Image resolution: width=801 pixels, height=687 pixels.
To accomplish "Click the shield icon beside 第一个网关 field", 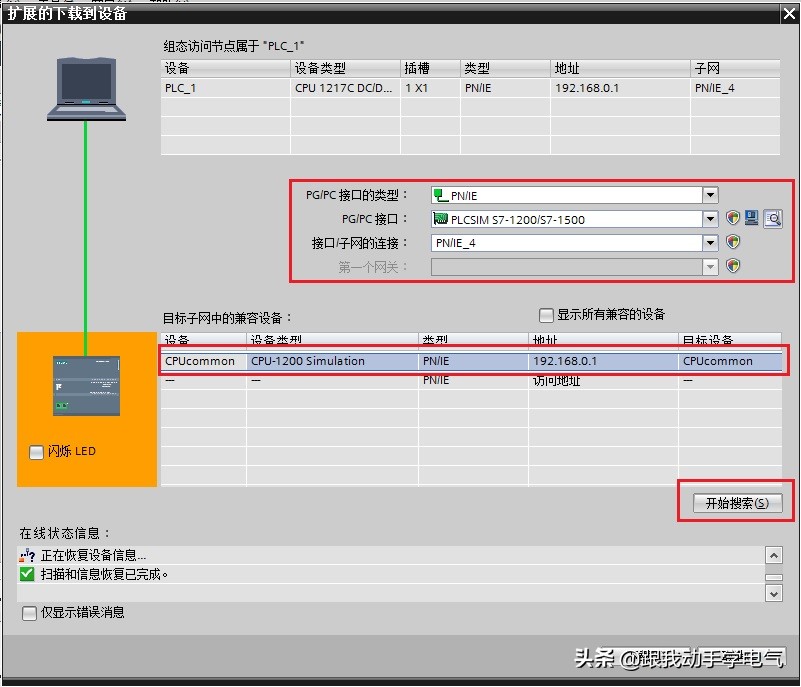I will pos(731,266).
